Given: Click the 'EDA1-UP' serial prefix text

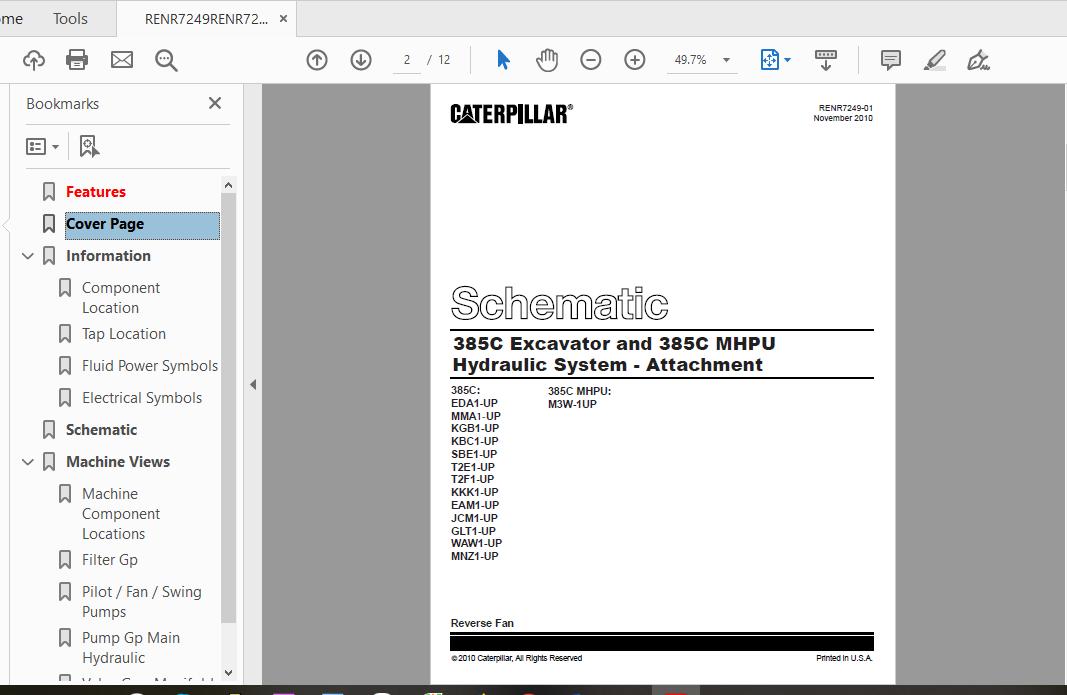Looking at the screenshot, I should (474, 404).
